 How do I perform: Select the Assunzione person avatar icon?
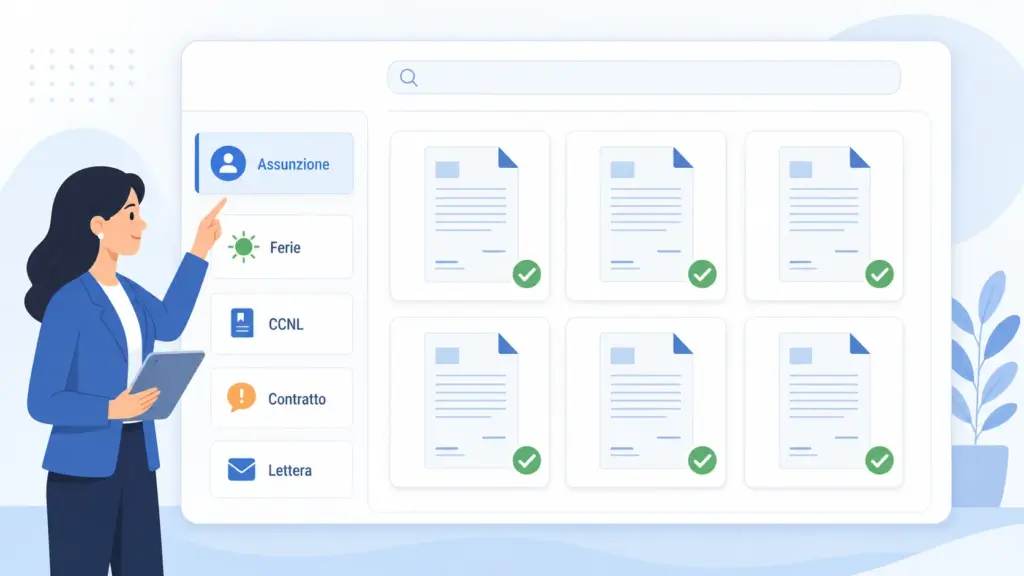pyautogui.click(x=228, y=163)
